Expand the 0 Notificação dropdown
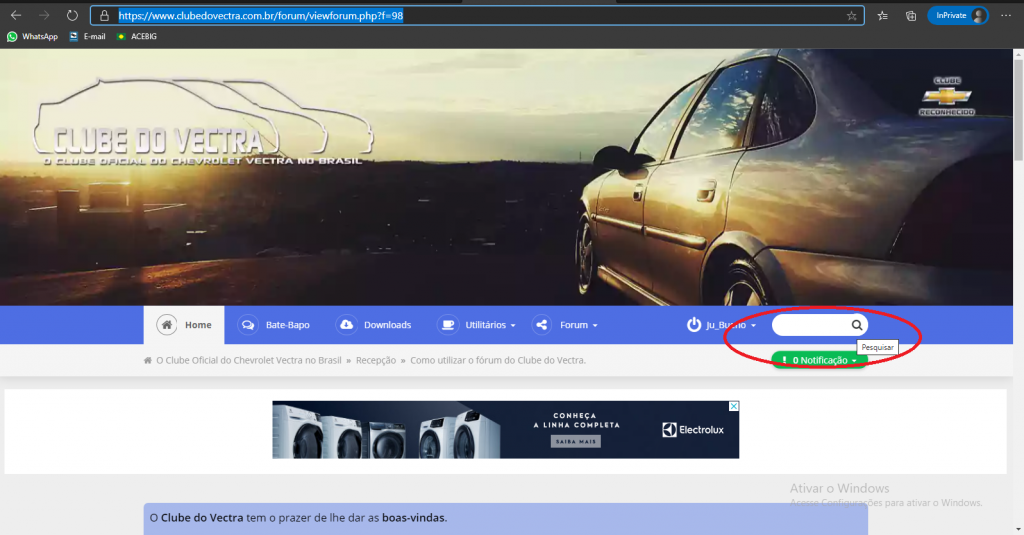 819,360
